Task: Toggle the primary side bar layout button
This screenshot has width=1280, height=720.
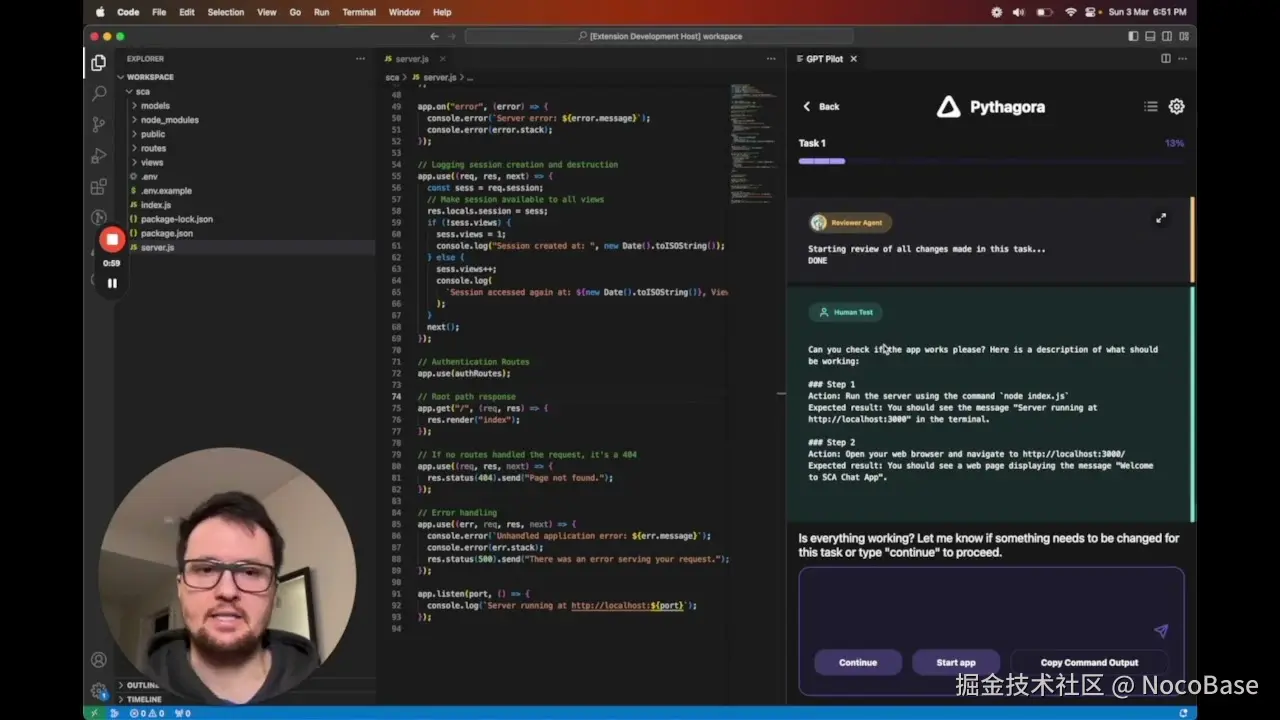Action: (x=1133, y=36)
